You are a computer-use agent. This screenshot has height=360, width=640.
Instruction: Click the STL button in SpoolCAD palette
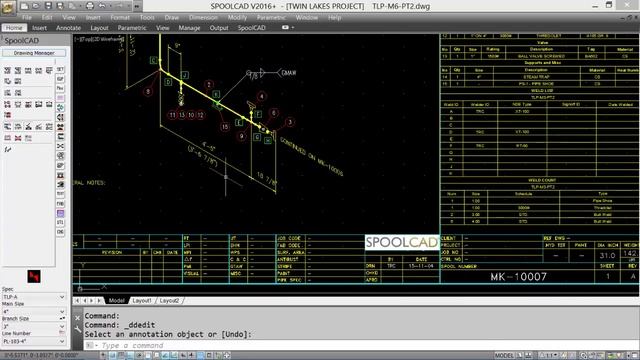60,222
